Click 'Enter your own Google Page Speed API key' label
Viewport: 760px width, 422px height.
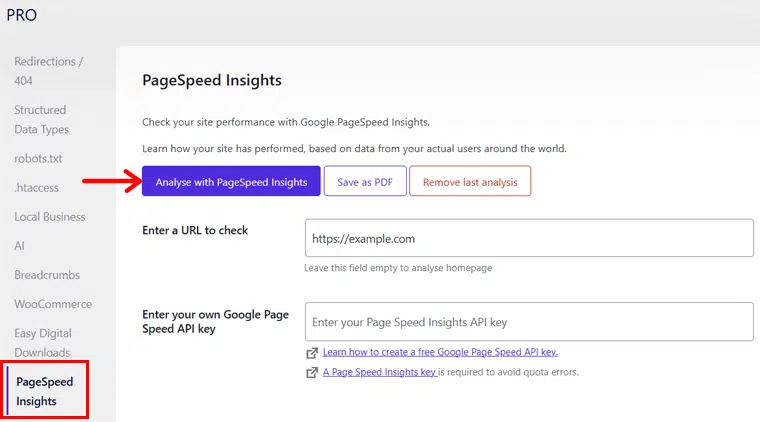[215, 322]
